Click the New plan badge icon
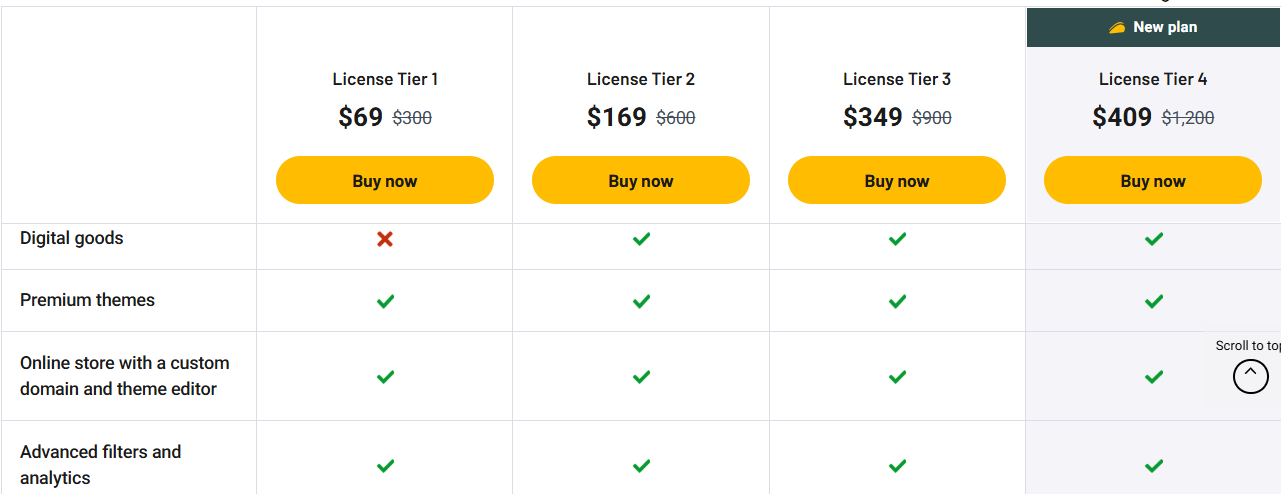The width and height of the screenshot is (1281, 494). [1117, 28]
